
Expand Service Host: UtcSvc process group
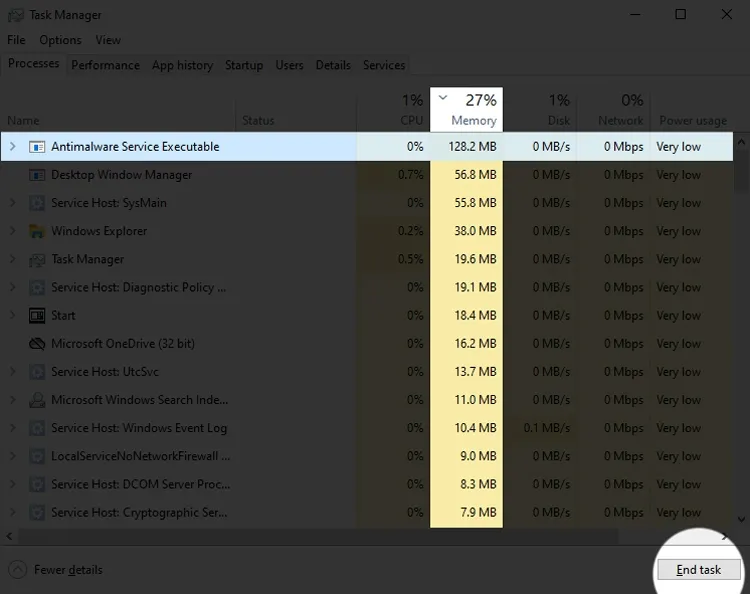click(x=12, y=372)
